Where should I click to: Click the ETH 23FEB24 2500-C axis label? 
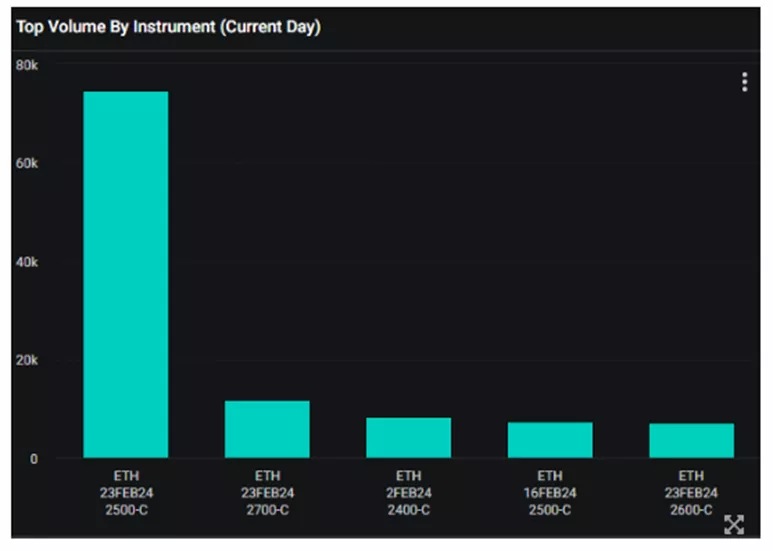pos(126,493)
